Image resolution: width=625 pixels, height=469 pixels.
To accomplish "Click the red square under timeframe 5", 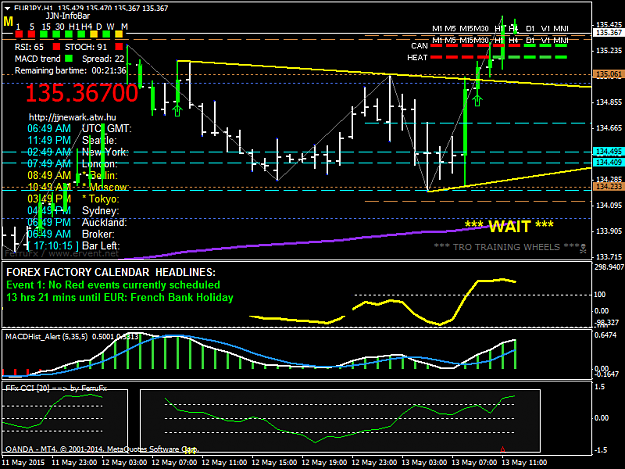I will pos(31,35).
